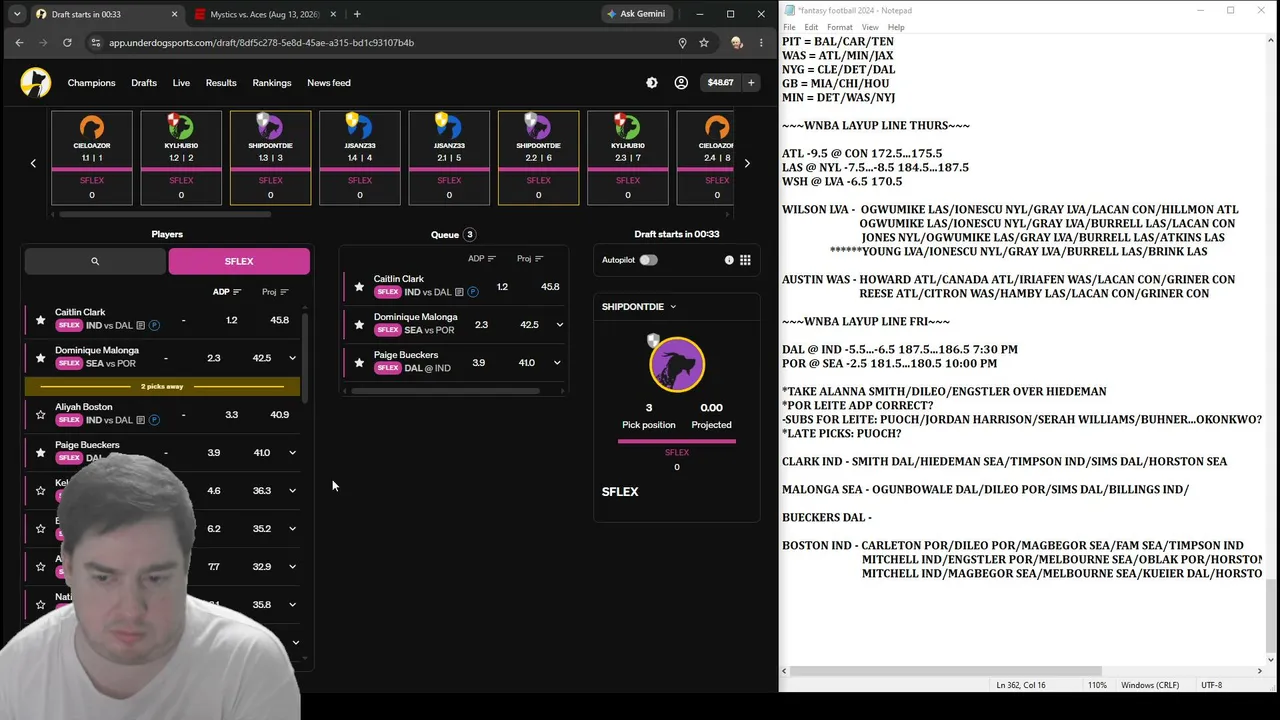Open Notepad Edit menu
This screenshot has width=1280, height=720.
(811, 27)
